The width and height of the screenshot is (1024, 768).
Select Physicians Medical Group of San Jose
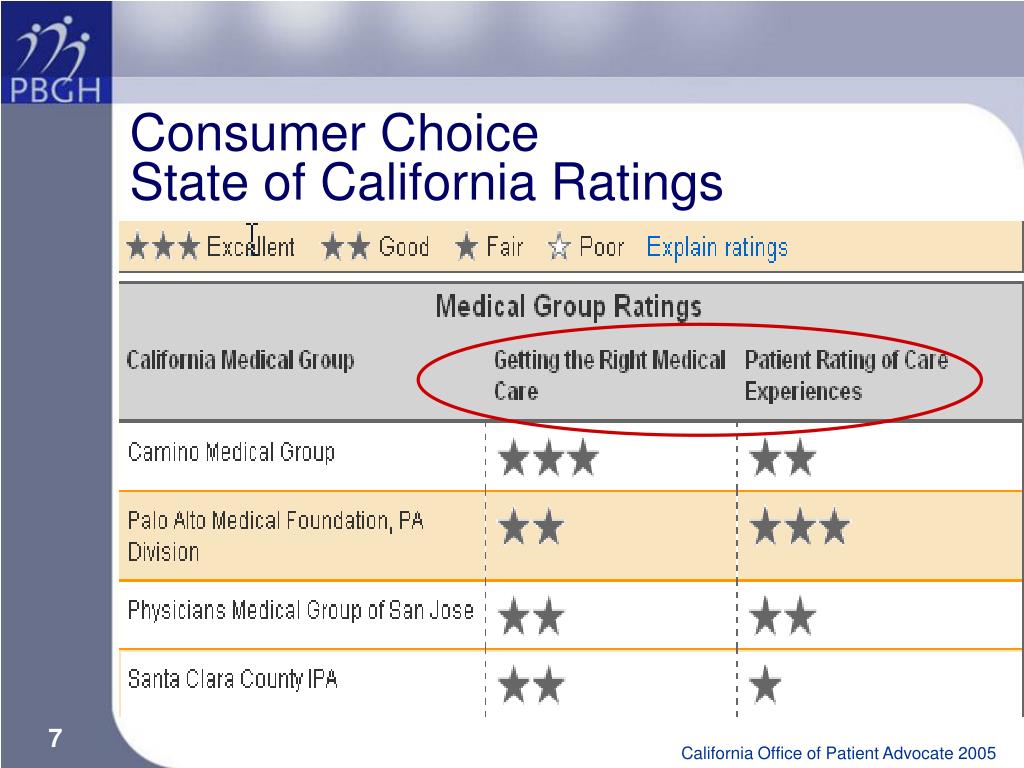coord(300,610)
